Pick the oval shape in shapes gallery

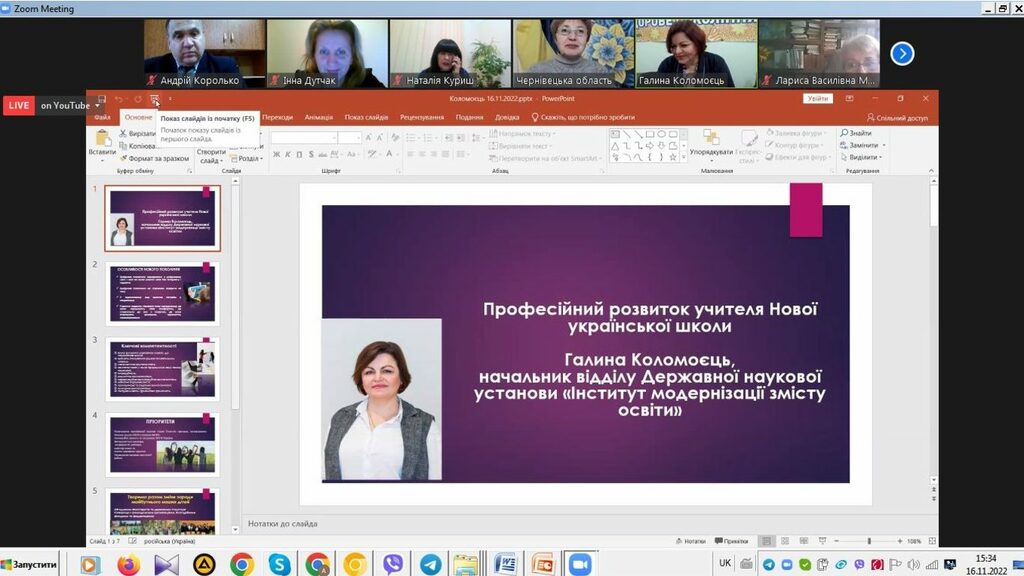(x=659, y=134)
